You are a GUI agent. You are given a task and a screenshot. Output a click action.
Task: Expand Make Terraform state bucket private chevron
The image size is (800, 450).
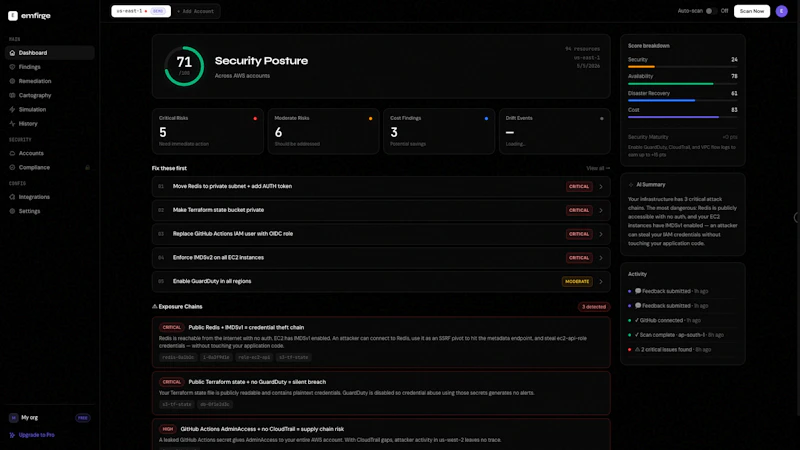click(601, 210)
